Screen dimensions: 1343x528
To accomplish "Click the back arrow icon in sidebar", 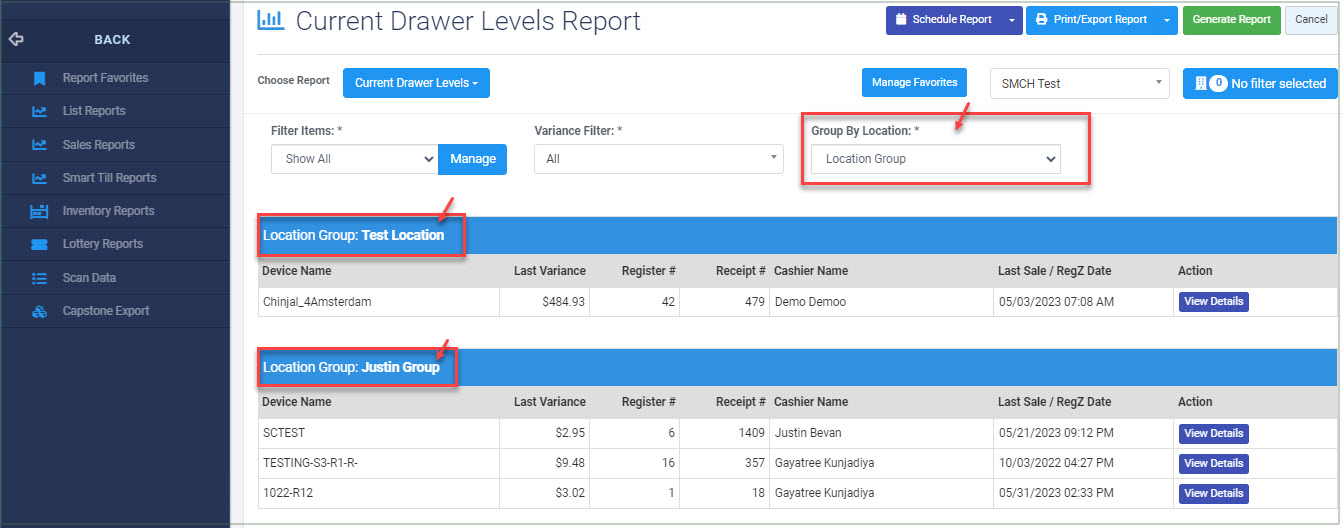I will coord(15,39).
